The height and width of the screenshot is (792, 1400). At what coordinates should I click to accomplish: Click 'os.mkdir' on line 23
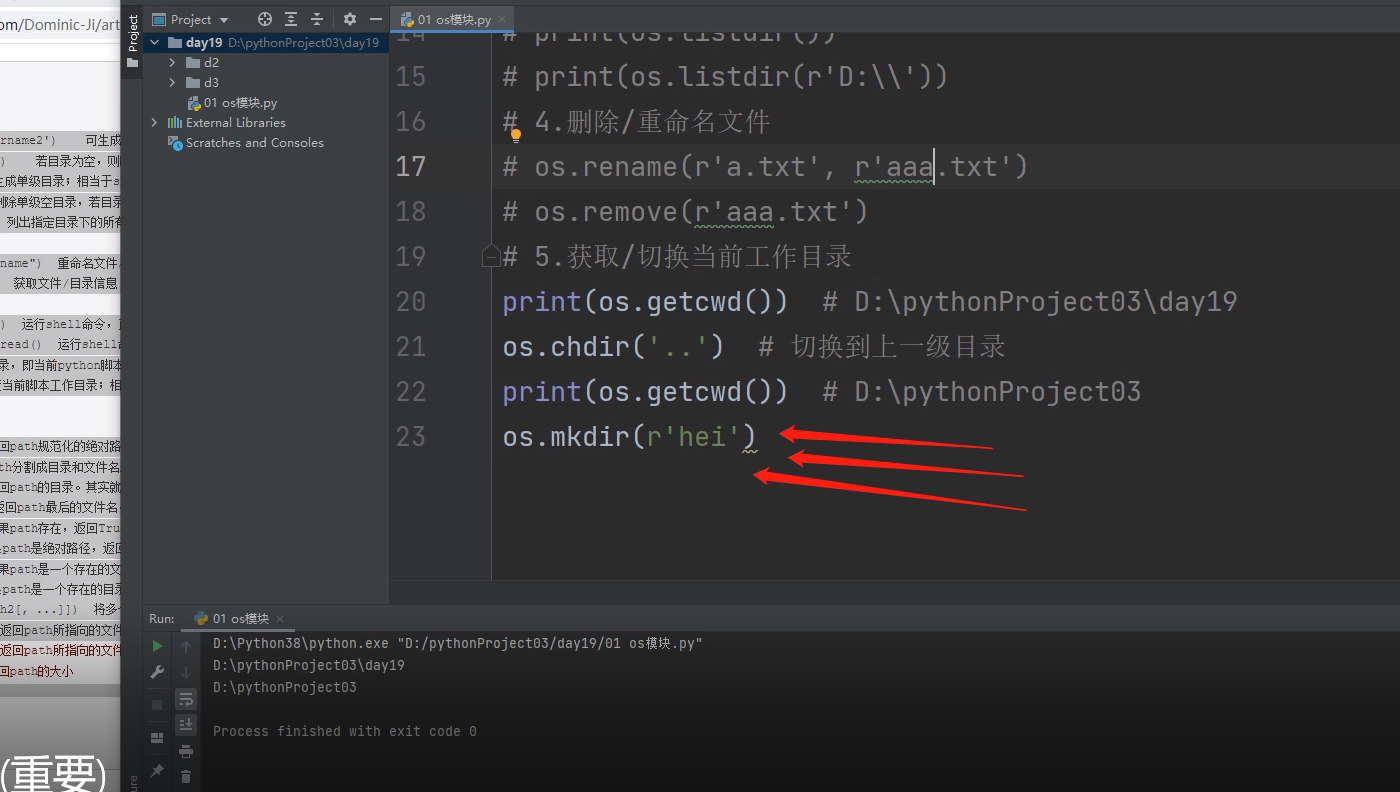click(567, 436)
